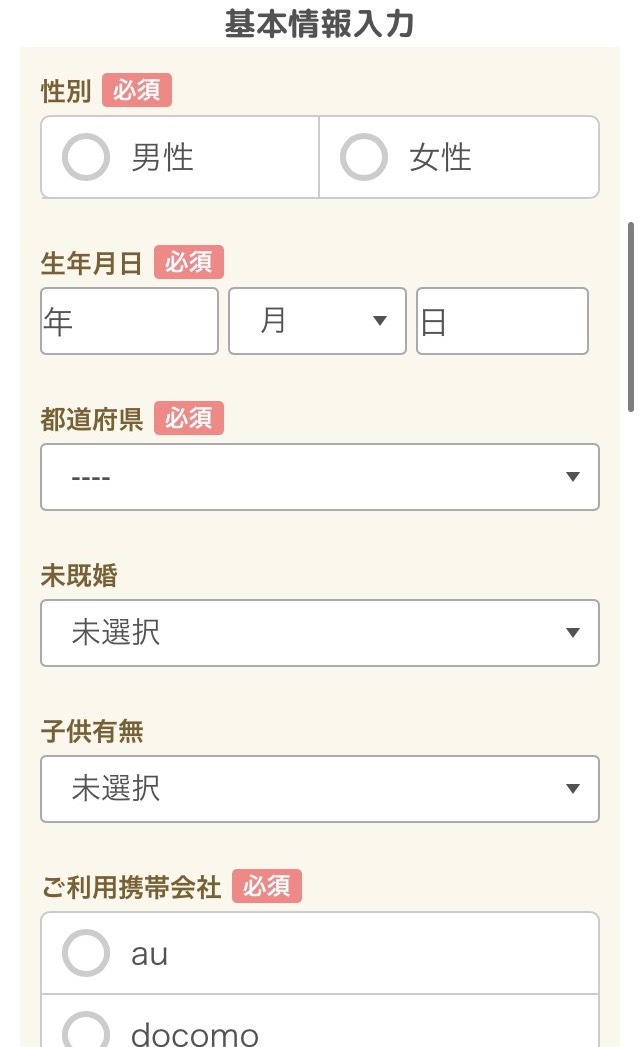640x1047 pixels.
Task: Click the arrow on the 子供有無 selector
Action: (x=572, y=788)
